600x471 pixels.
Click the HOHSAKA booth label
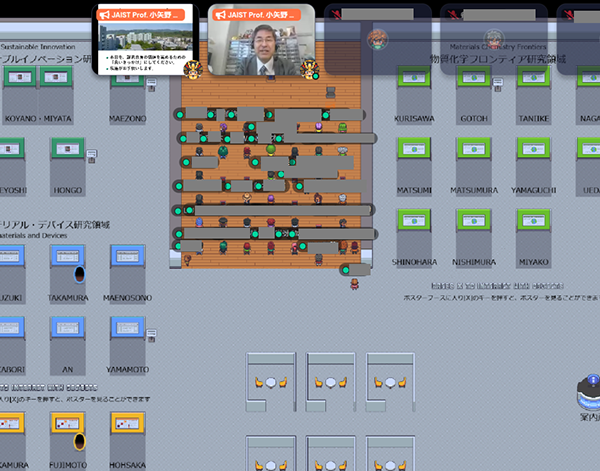pyautogui.click(x=127, y=465)
